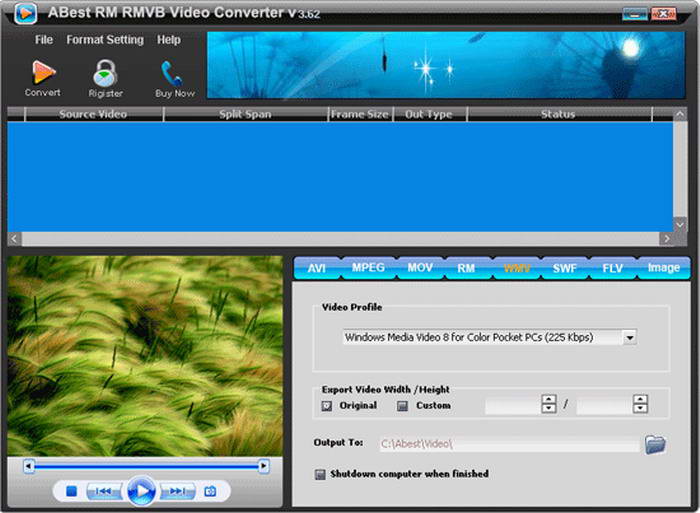Click the blue file list area

point(340,177)
